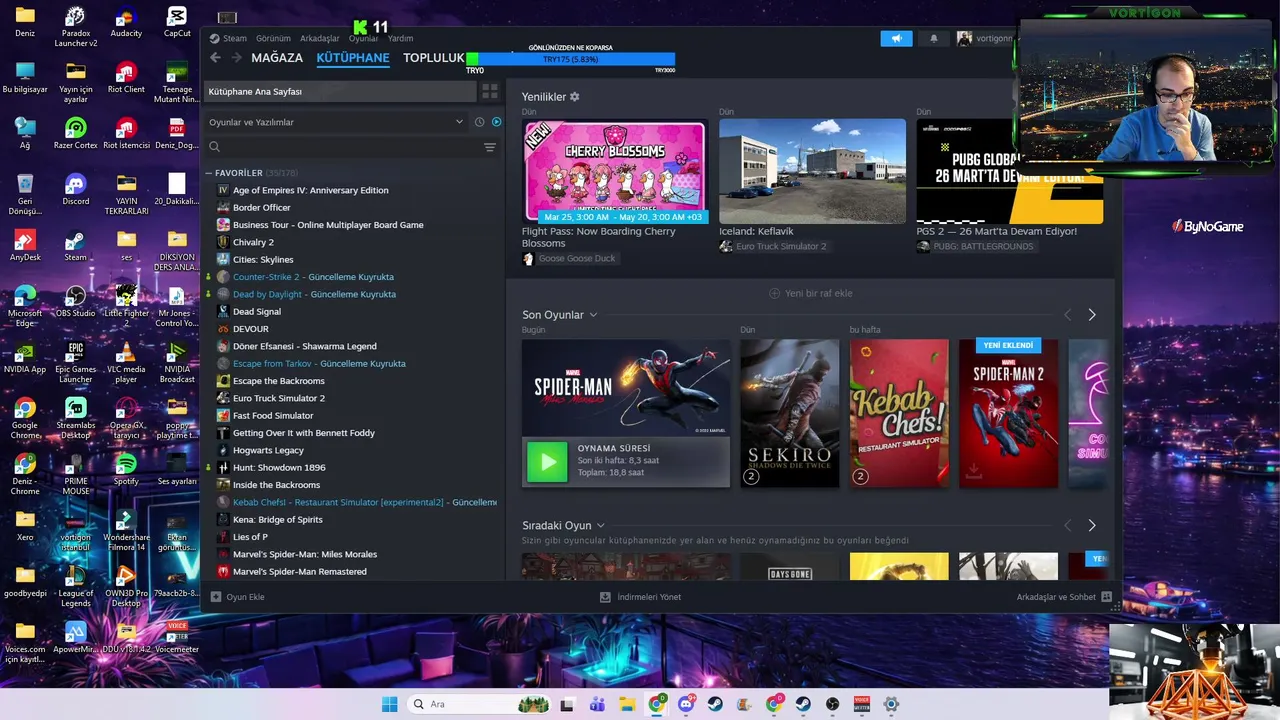Open the Görünüm menu
This screenshot has width=1280, height=720.
click(x=273, y=38)
